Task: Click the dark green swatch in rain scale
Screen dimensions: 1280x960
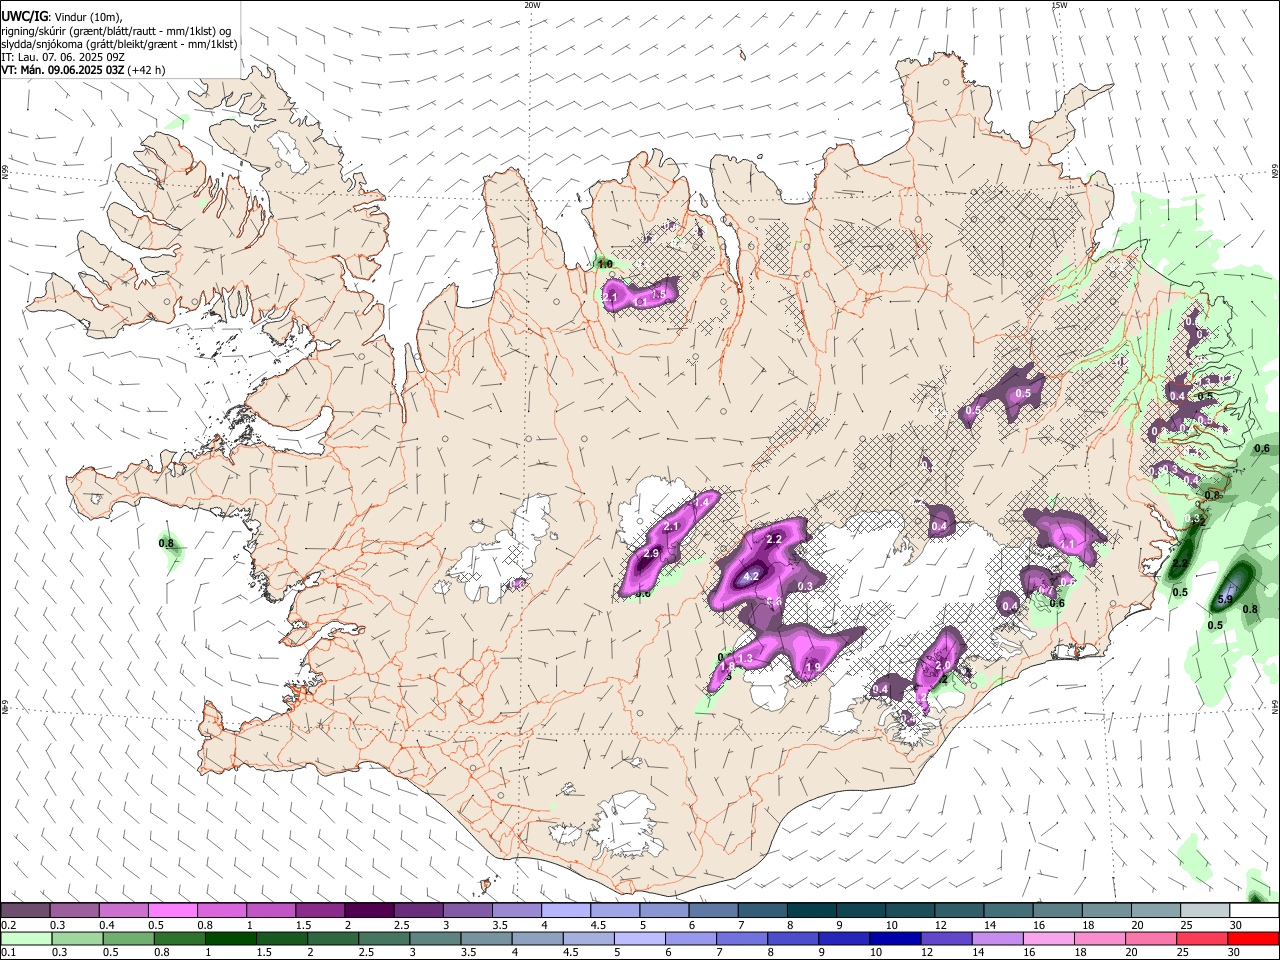Action: 230,938
